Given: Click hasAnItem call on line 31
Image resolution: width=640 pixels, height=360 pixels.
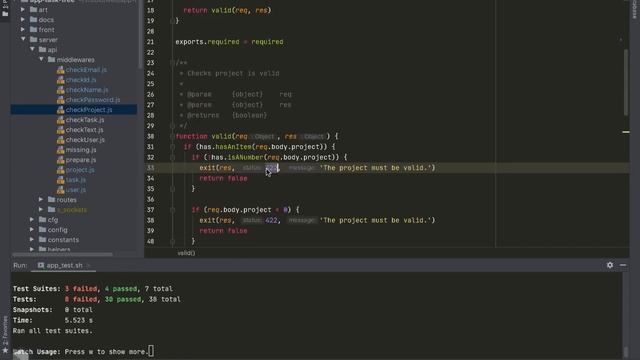Looking at the screenshot, I should (233, 147).
